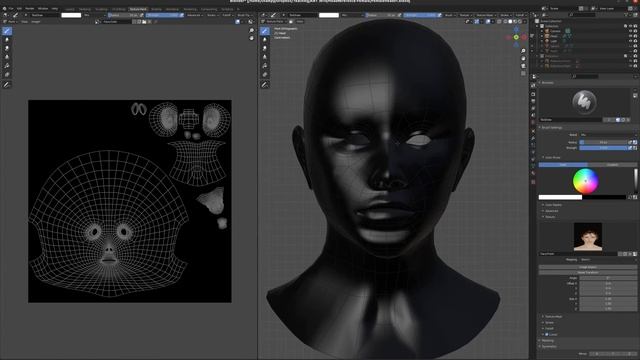640x360 pixels.
Task: Hide the Camera object in the outliner
Action: (x=630, y=31)
